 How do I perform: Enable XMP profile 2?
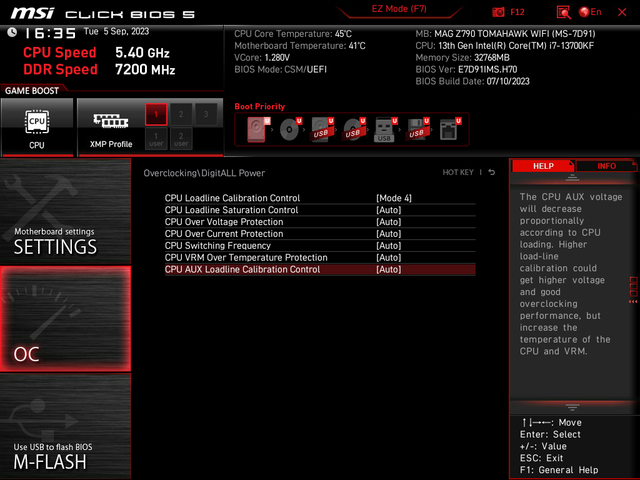tap(181, 114)
